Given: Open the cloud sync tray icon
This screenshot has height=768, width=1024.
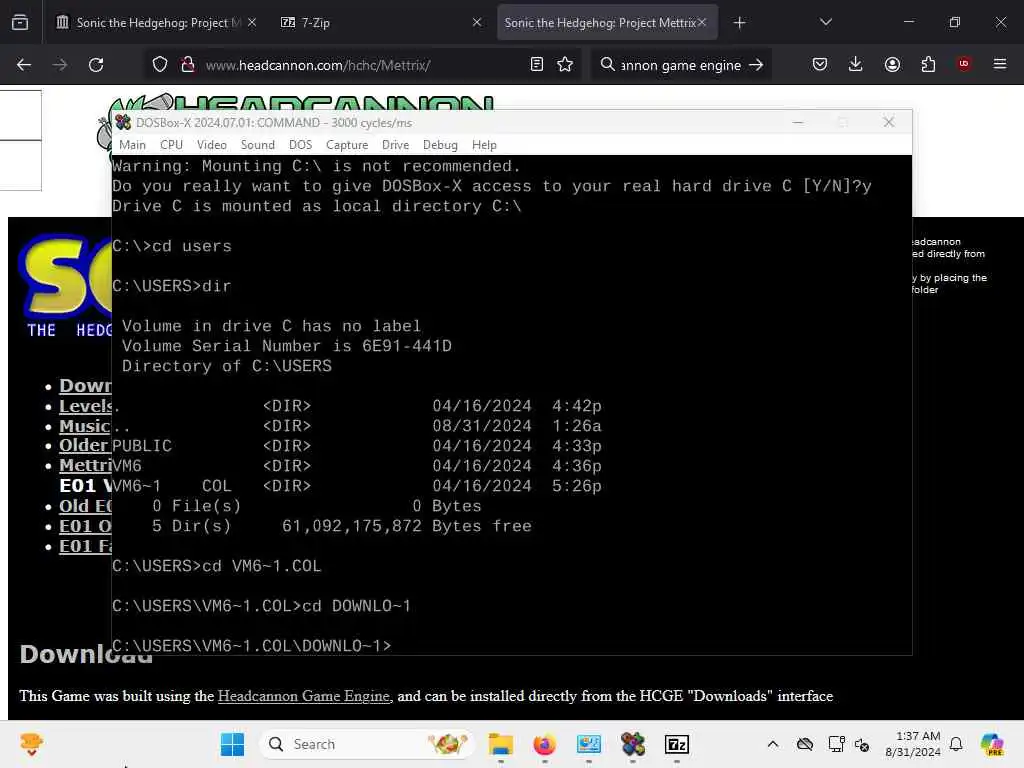Looking at the screenshot, I should (805, 744).
